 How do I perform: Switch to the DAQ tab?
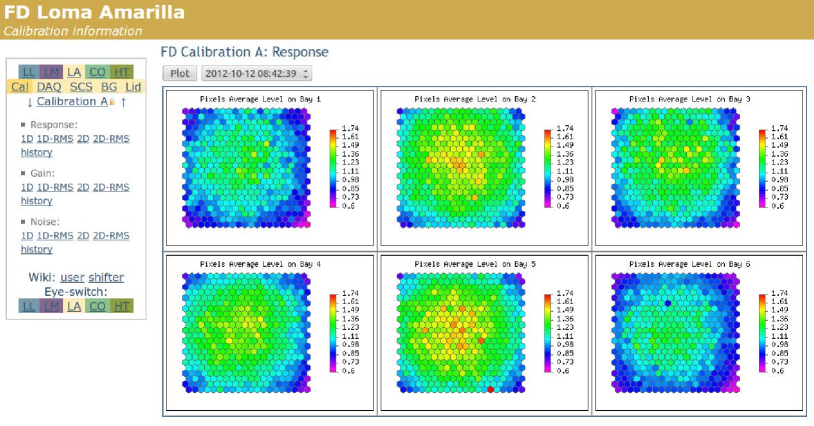pos(49,87)
